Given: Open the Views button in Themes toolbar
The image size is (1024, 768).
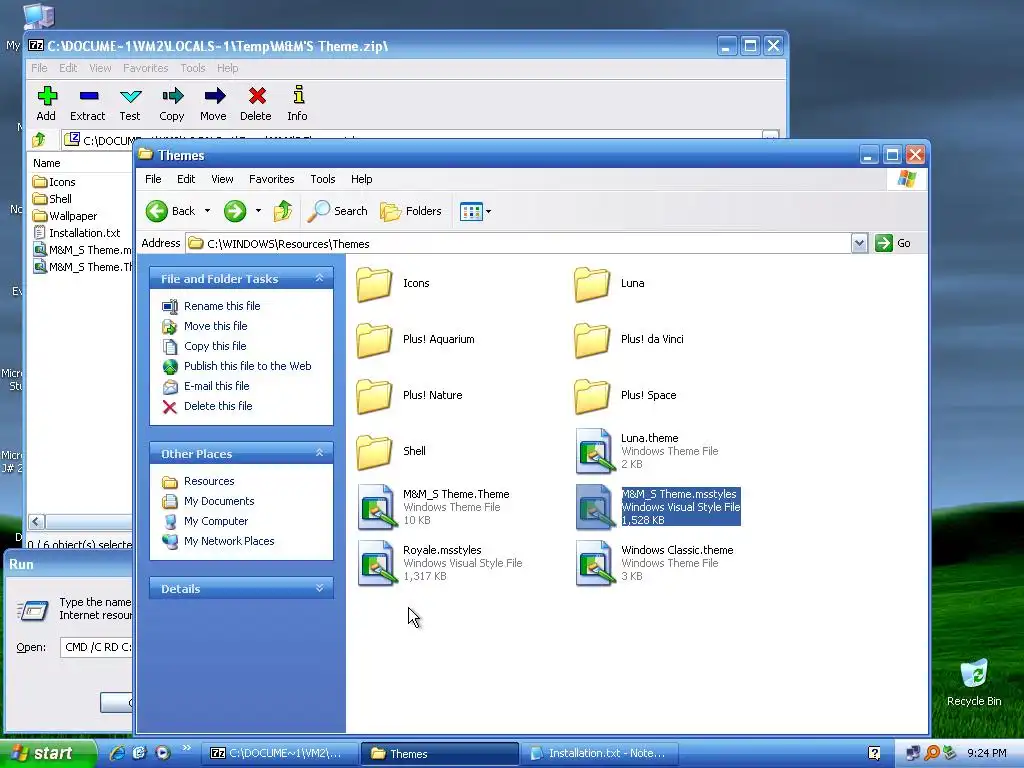Looking at the screenshot, I should [x=471, y=212].
